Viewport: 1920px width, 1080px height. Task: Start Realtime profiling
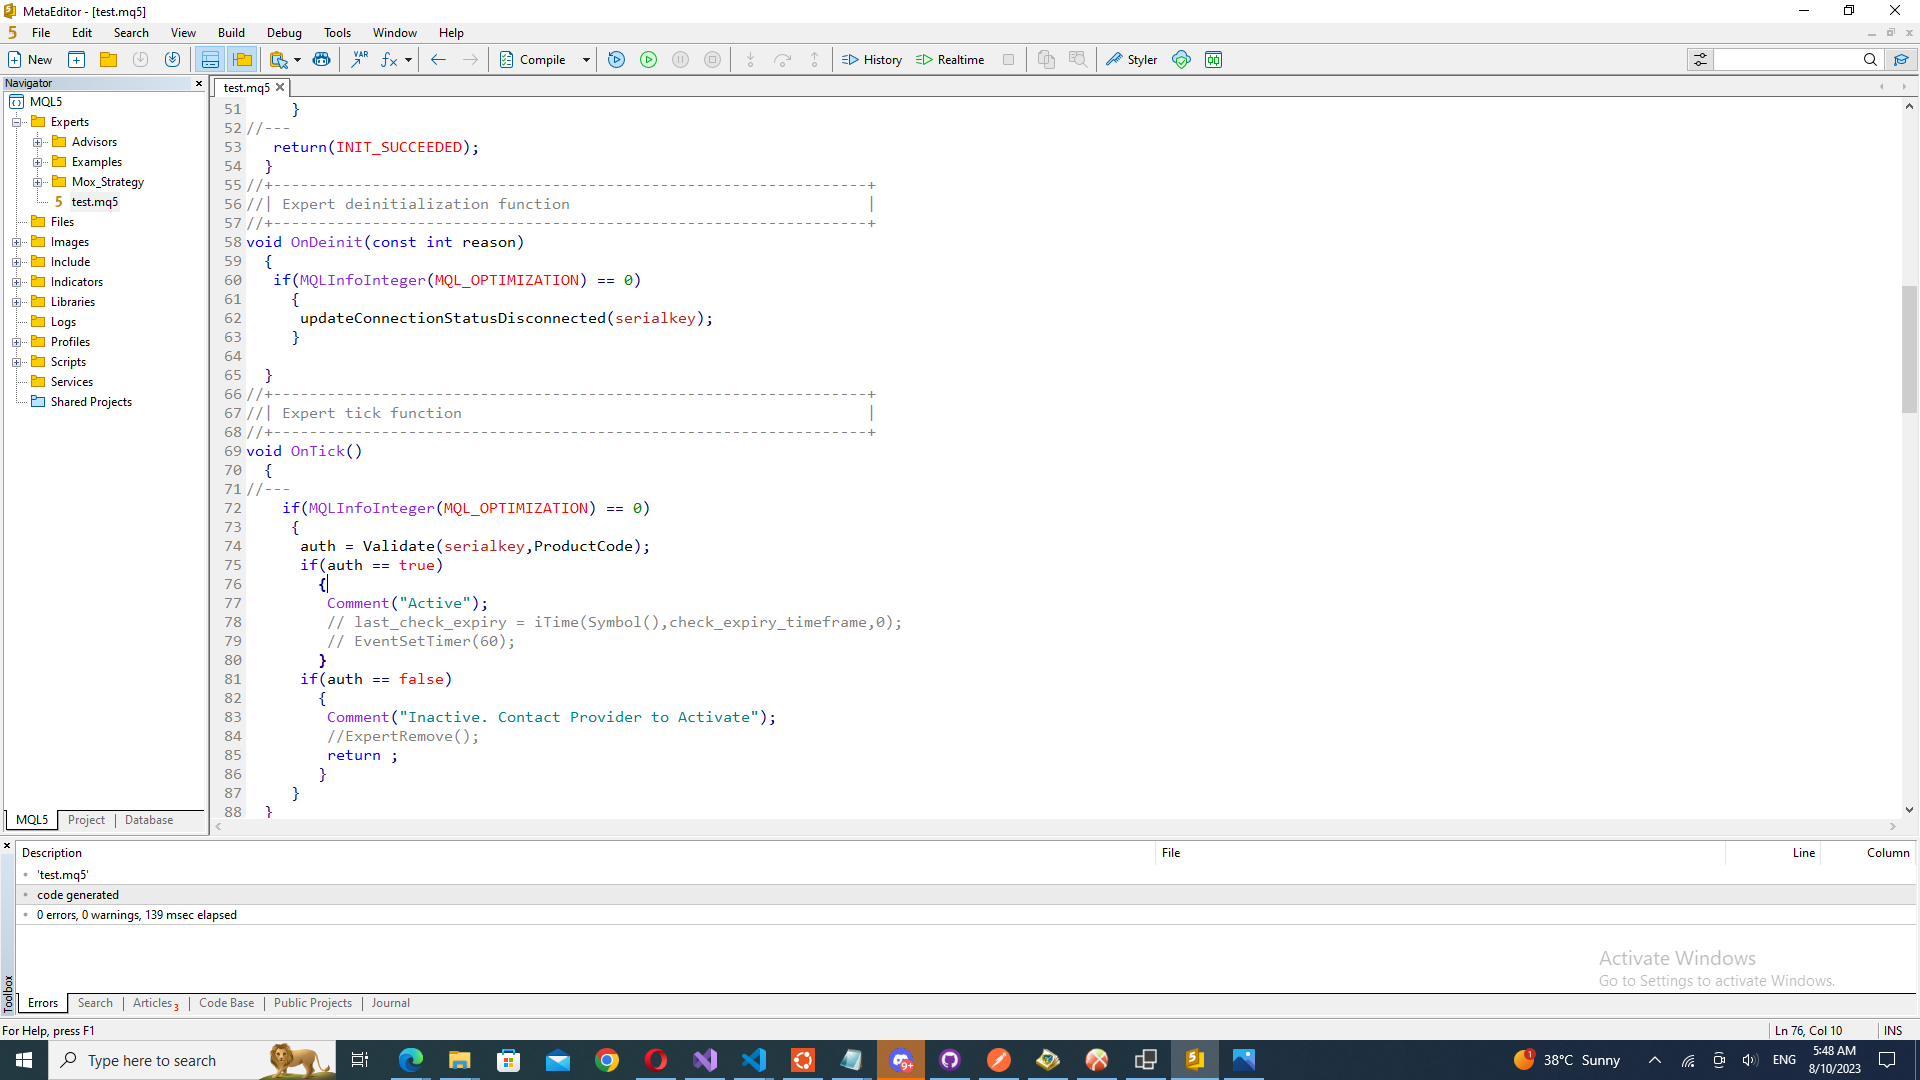(950, 60)
